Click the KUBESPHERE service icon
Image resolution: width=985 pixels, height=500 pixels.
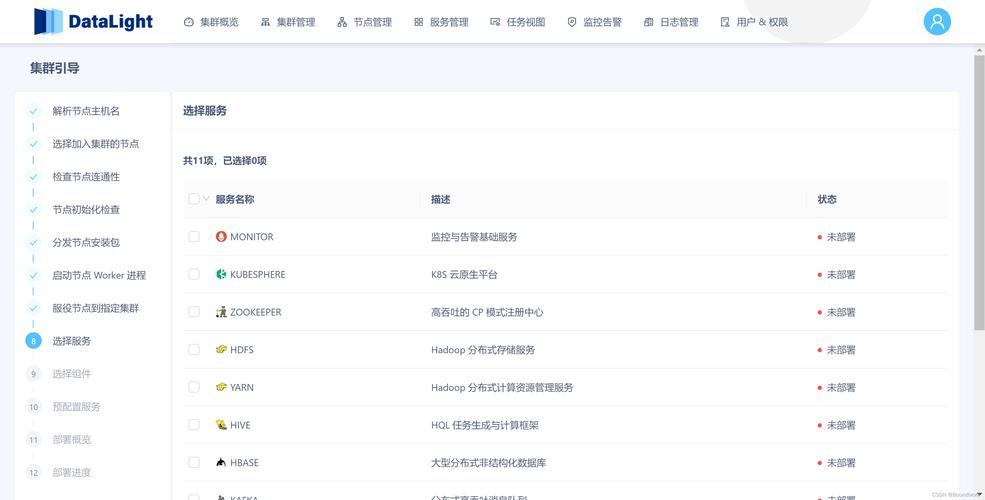tap(221, 274)
